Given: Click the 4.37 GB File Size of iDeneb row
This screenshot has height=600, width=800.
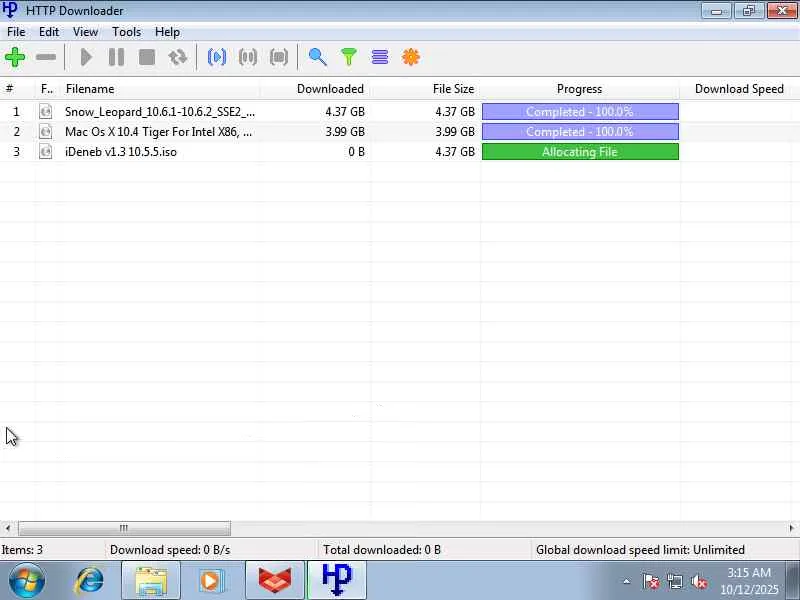Looking at the screenshot, I should click(455, 152).
